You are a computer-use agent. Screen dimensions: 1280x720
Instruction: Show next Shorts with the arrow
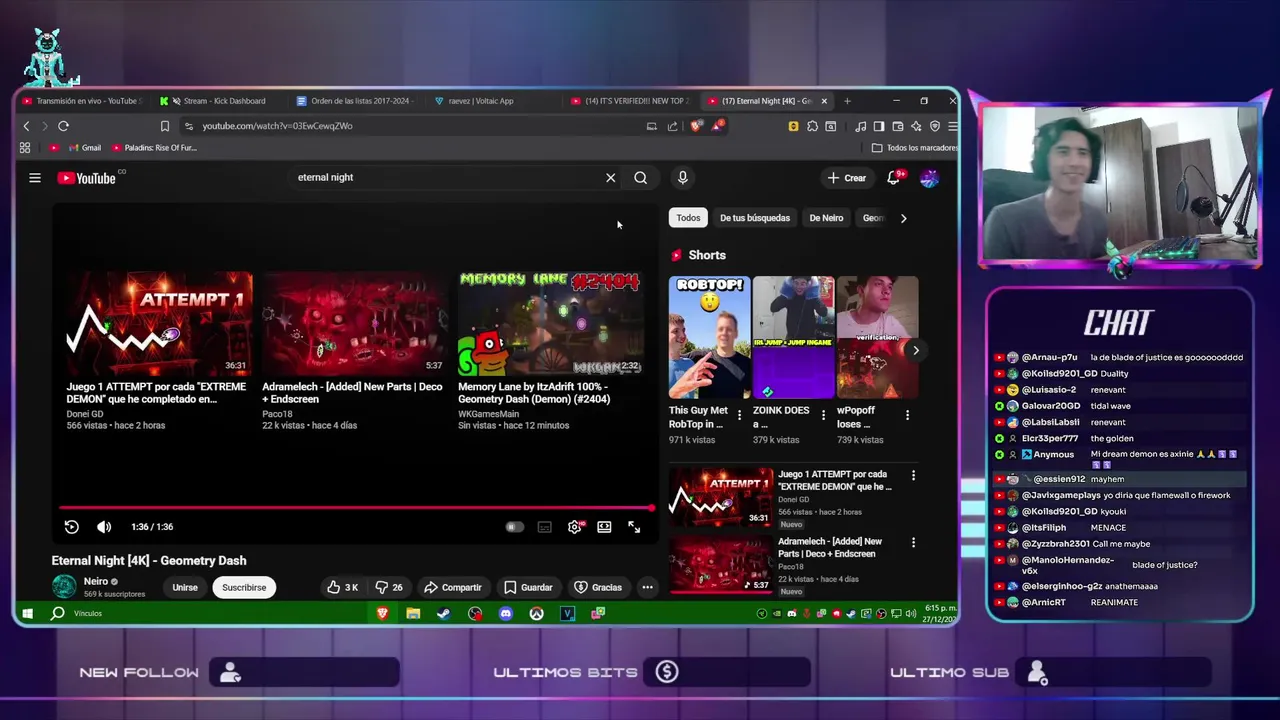pyautogui.click(x=915, y=350)
